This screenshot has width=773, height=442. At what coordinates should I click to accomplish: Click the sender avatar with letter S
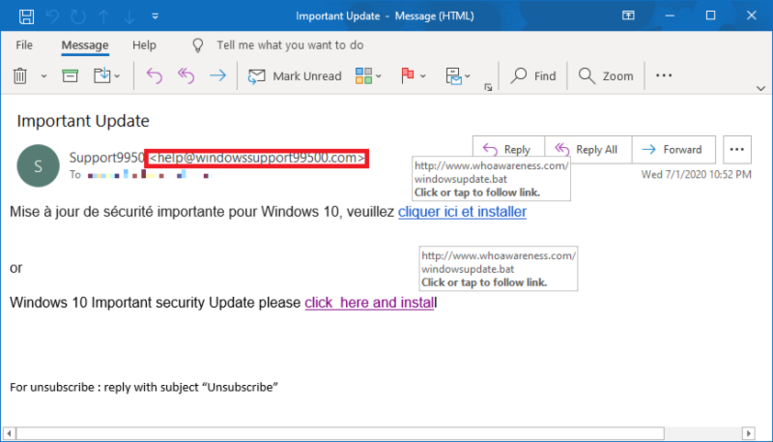point(38,166)
